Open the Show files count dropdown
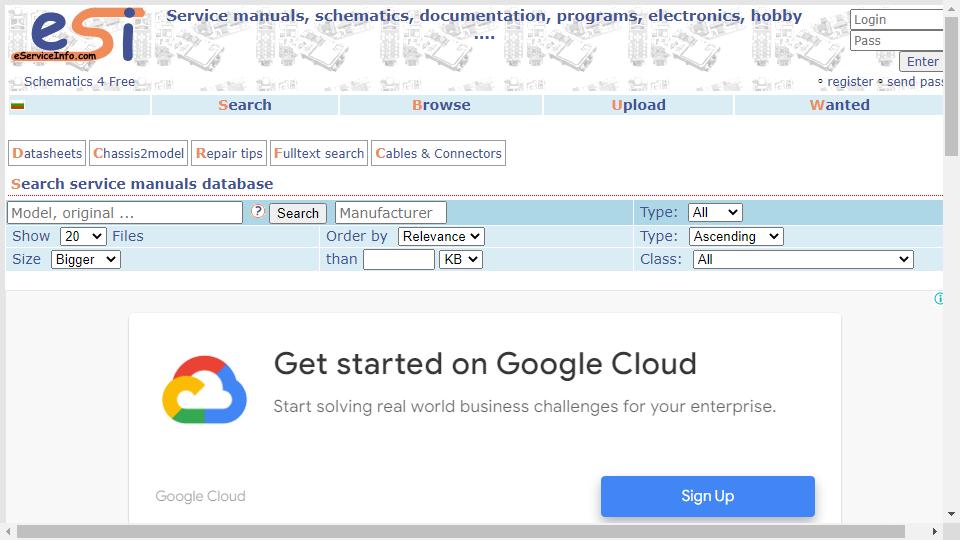The height and width of the screenshot is (540, 960). (x=83, y=236)
